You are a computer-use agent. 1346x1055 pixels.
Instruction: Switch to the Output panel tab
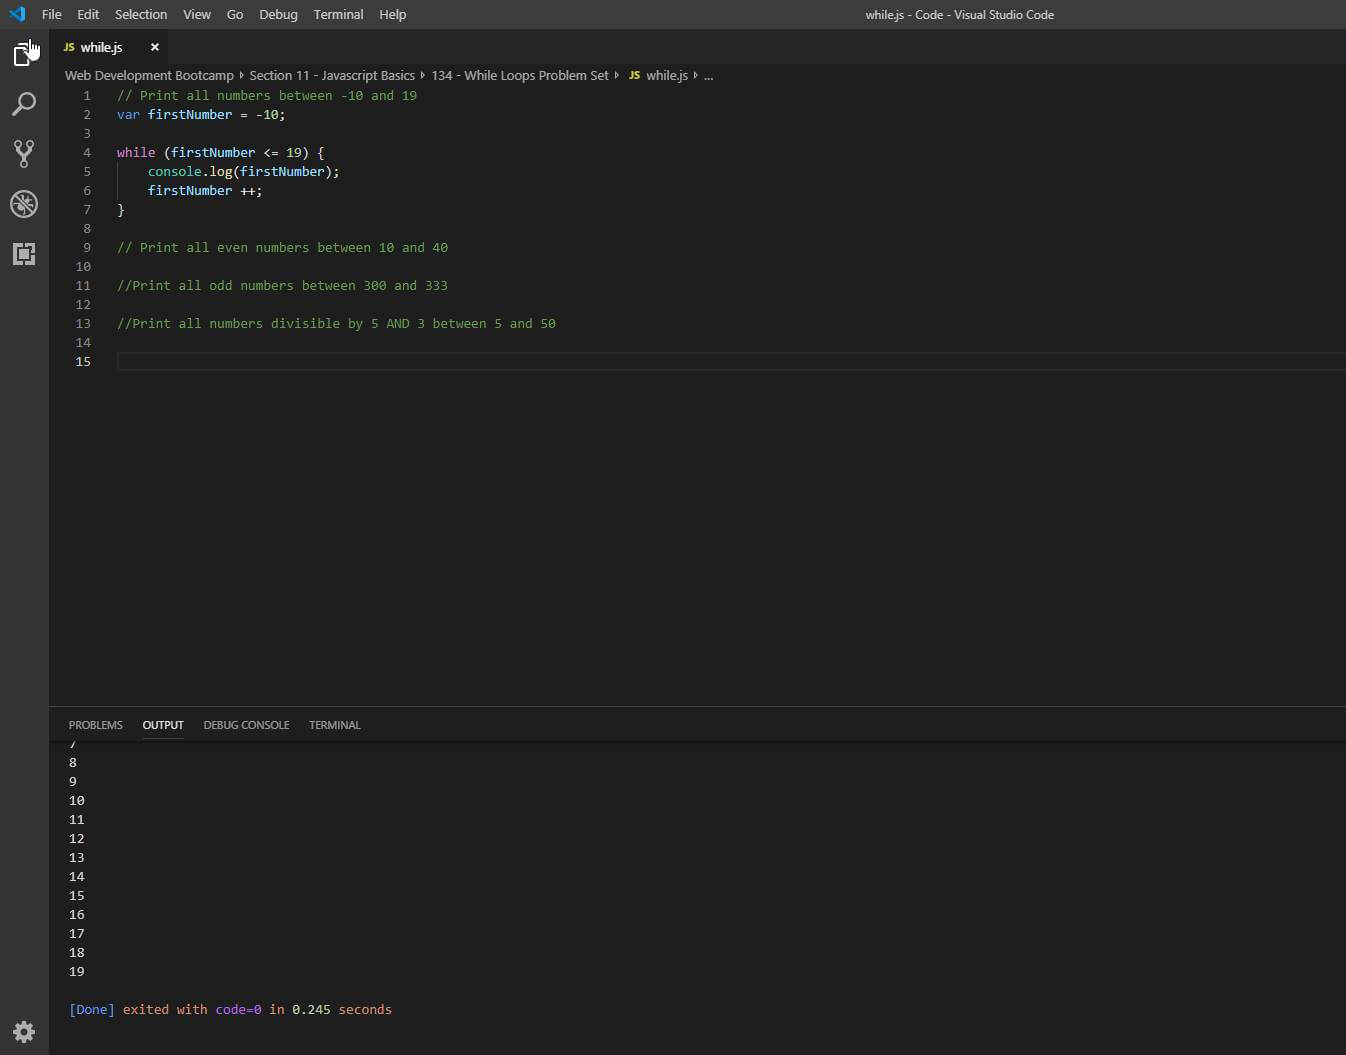tap(163, 725)
